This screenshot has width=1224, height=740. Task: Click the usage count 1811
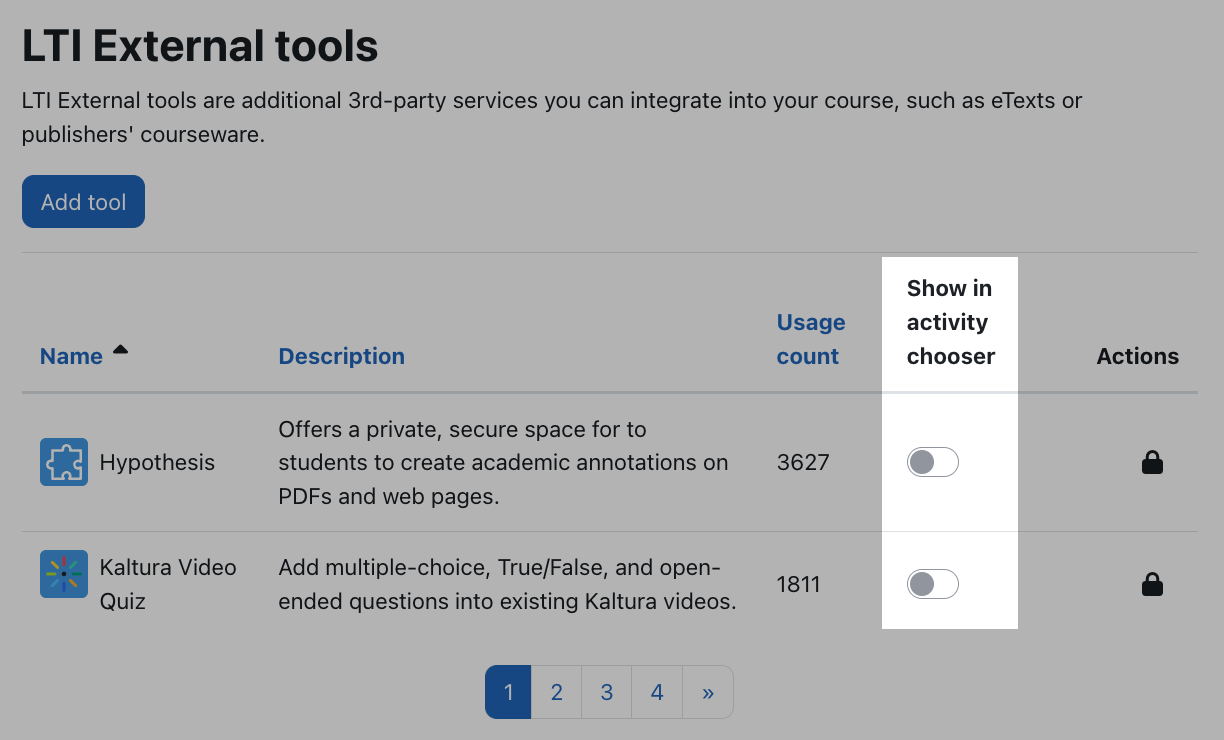[x=799, y=584]
